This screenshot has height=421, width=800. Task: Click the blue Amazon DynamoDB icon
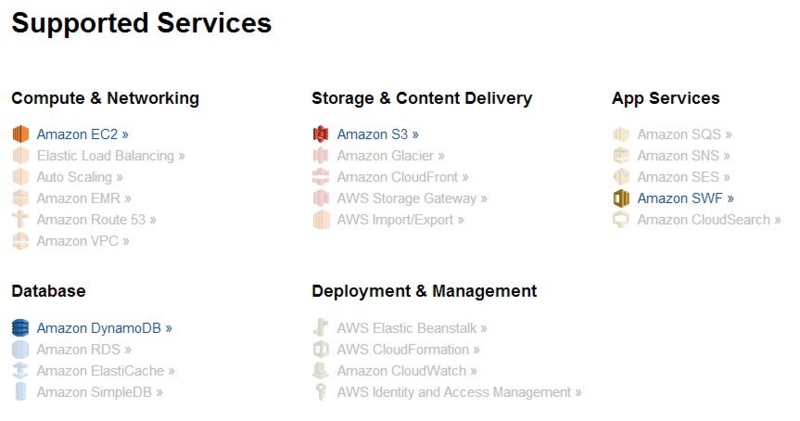pos(20,328)
